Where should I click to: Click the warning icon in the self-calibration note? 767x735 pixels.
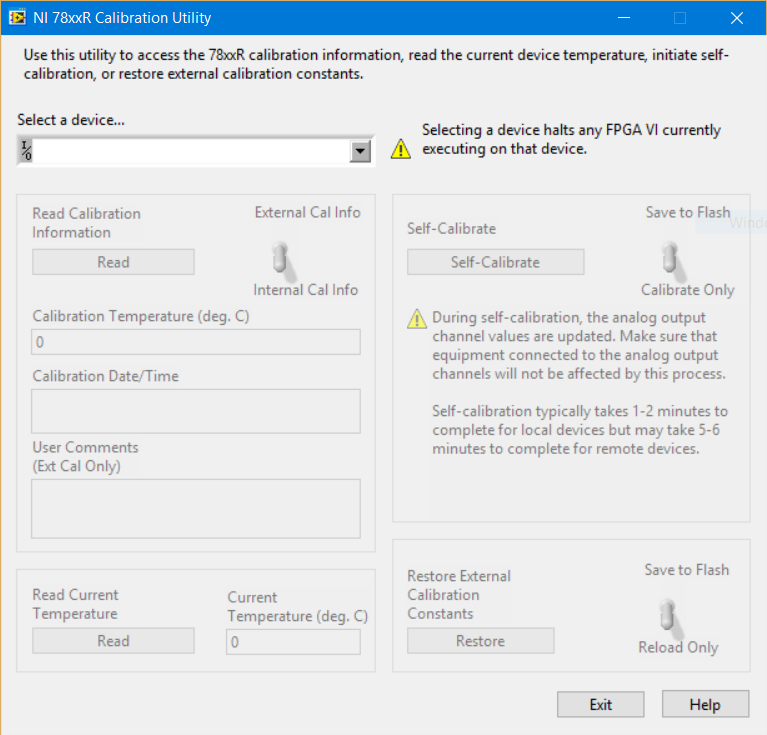[416, 319]
